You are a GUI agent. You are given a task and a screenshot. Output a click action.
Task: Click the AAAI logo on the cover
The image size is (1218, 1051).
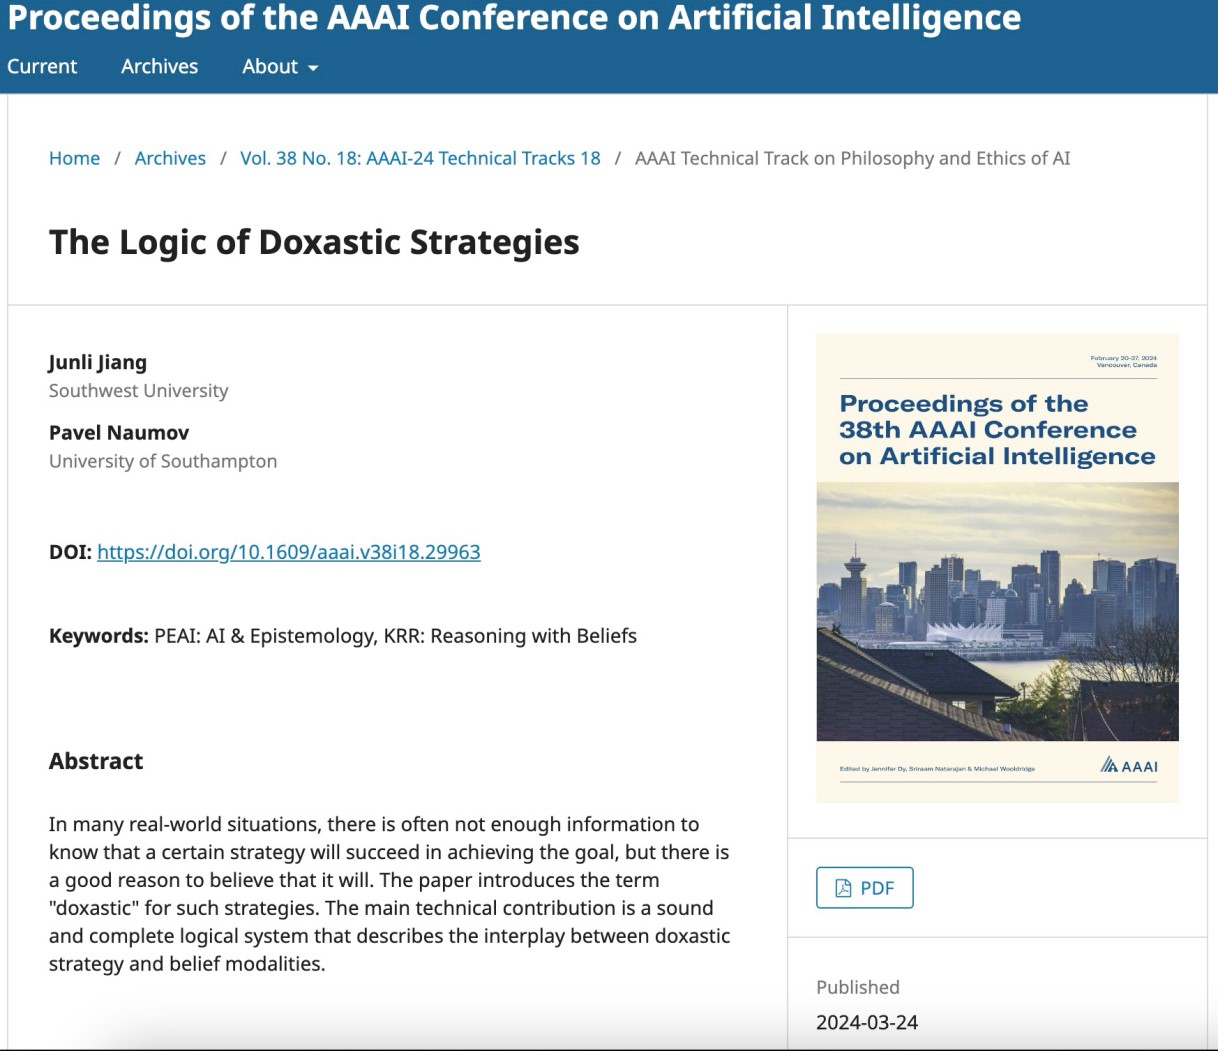click(1129, 766)
